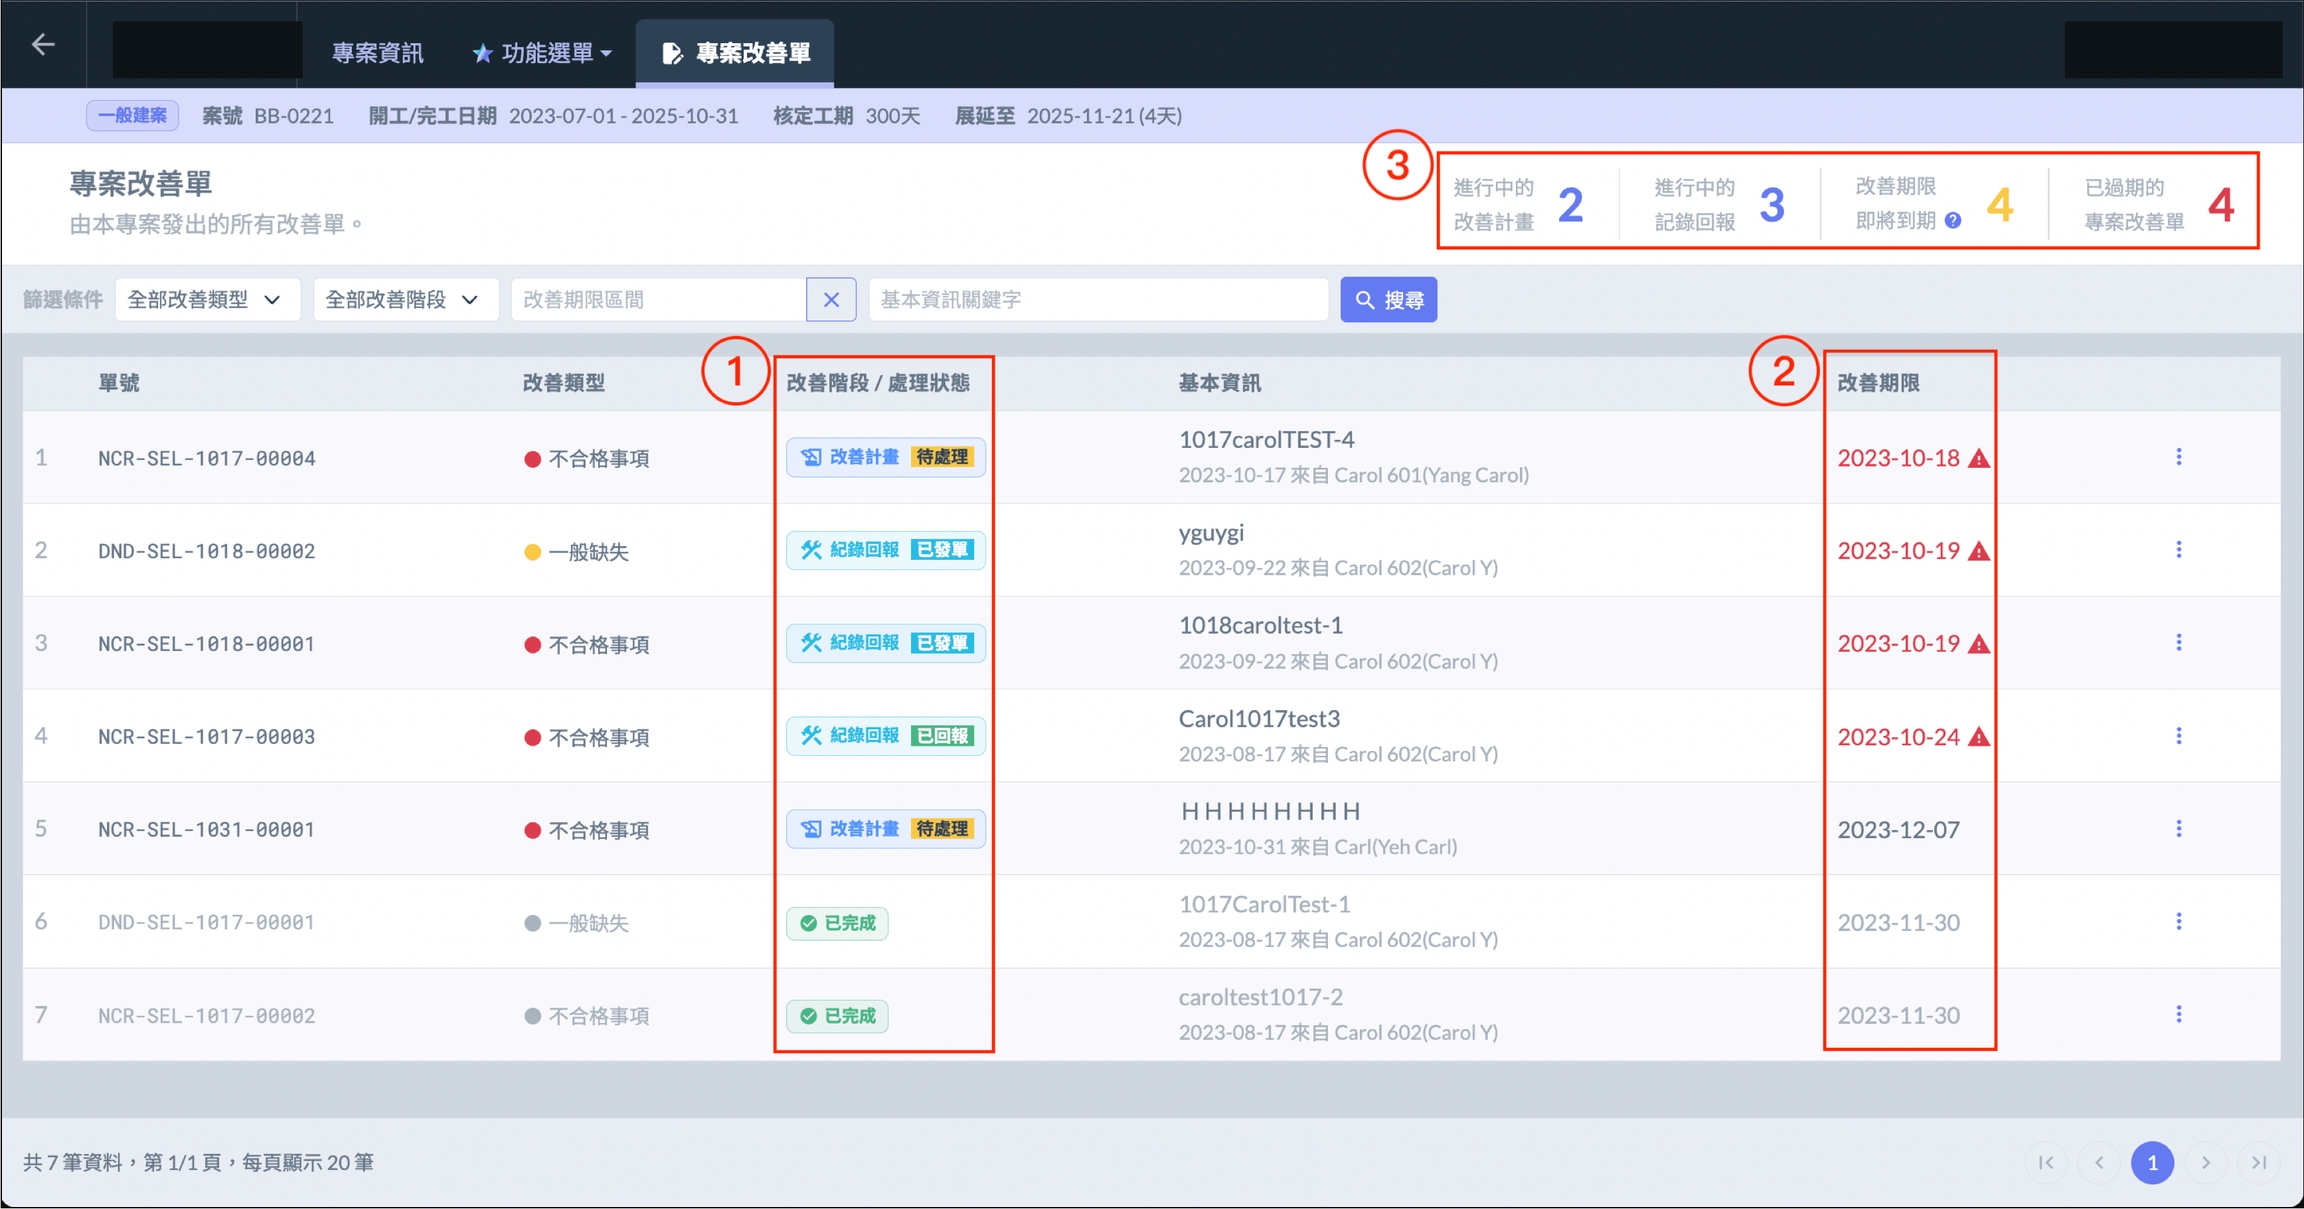Click the 改善期限區間 date range field
2304x1209 pixels.
[x=658, y=300]
